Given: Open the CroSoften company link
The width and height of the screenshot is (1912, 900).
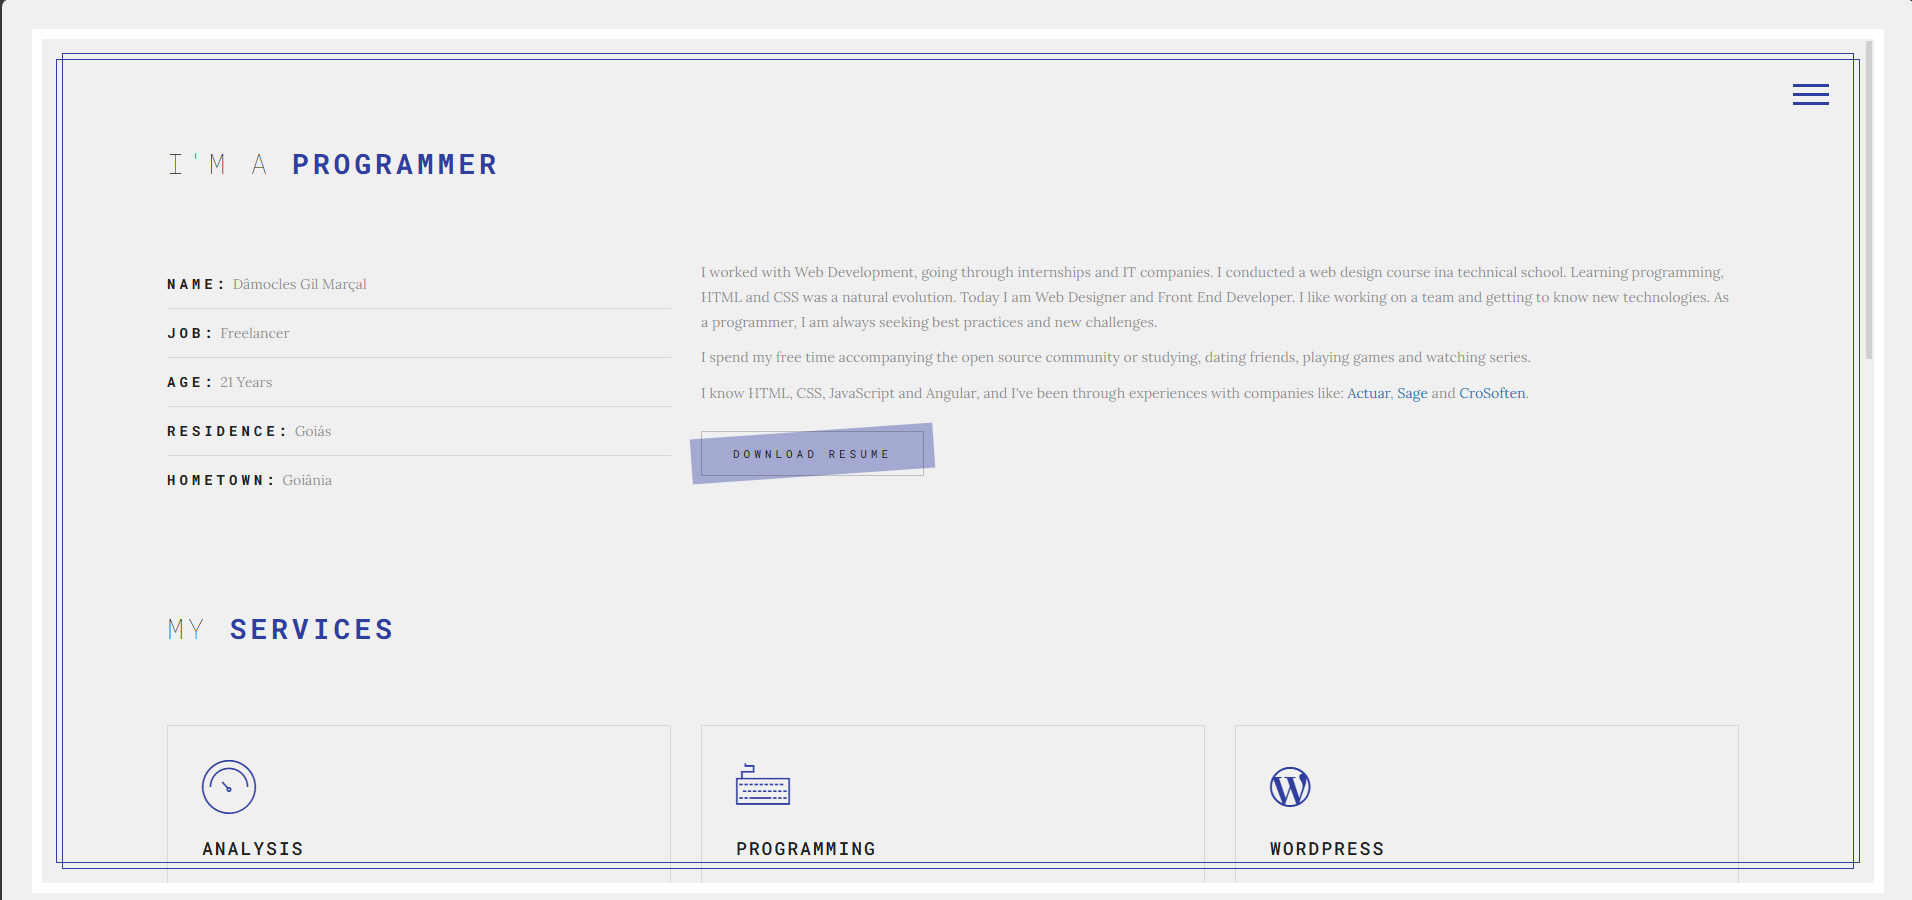Looking at the screenshot, I should tap(1492, 393).
